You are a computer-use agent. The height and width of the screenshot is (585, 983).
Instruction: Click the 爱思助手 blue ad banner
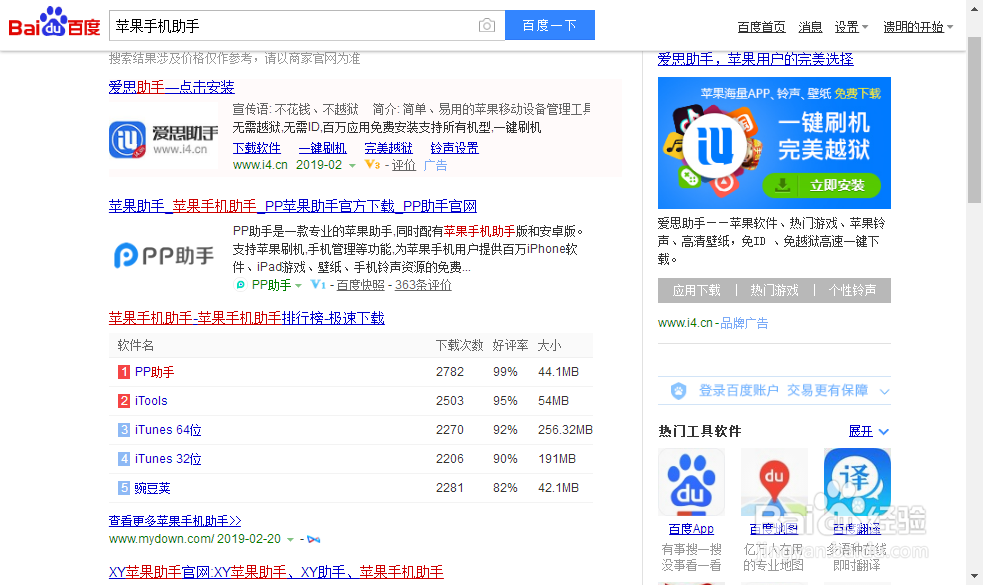click(x=774, y=143)
